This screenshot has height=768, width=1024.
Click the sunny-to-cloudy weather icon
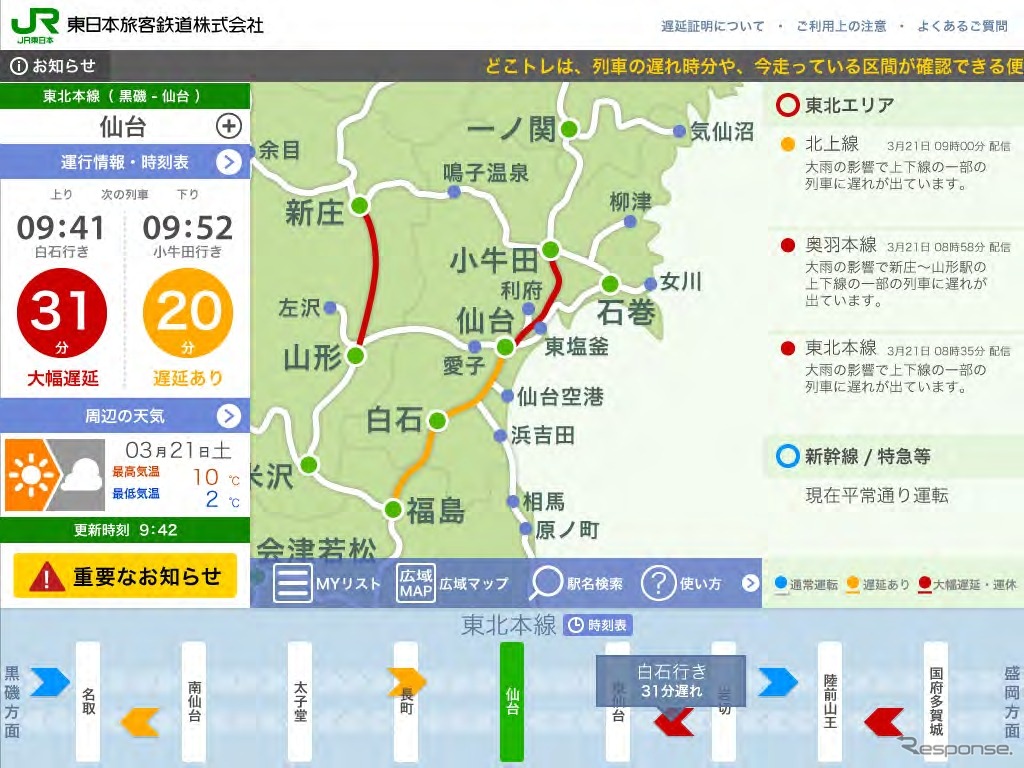[x=55, y=474]
